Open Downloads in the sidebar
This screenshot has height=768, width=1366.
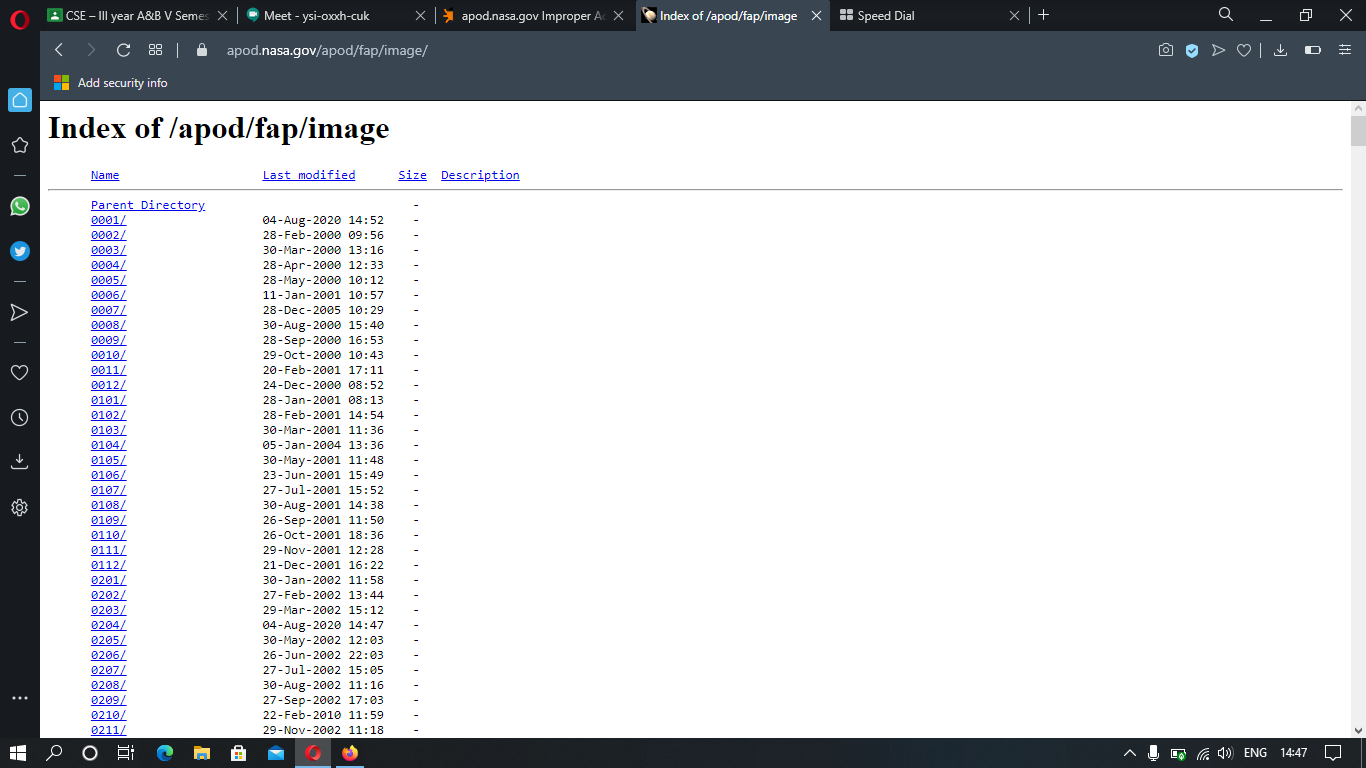(19, 462)
